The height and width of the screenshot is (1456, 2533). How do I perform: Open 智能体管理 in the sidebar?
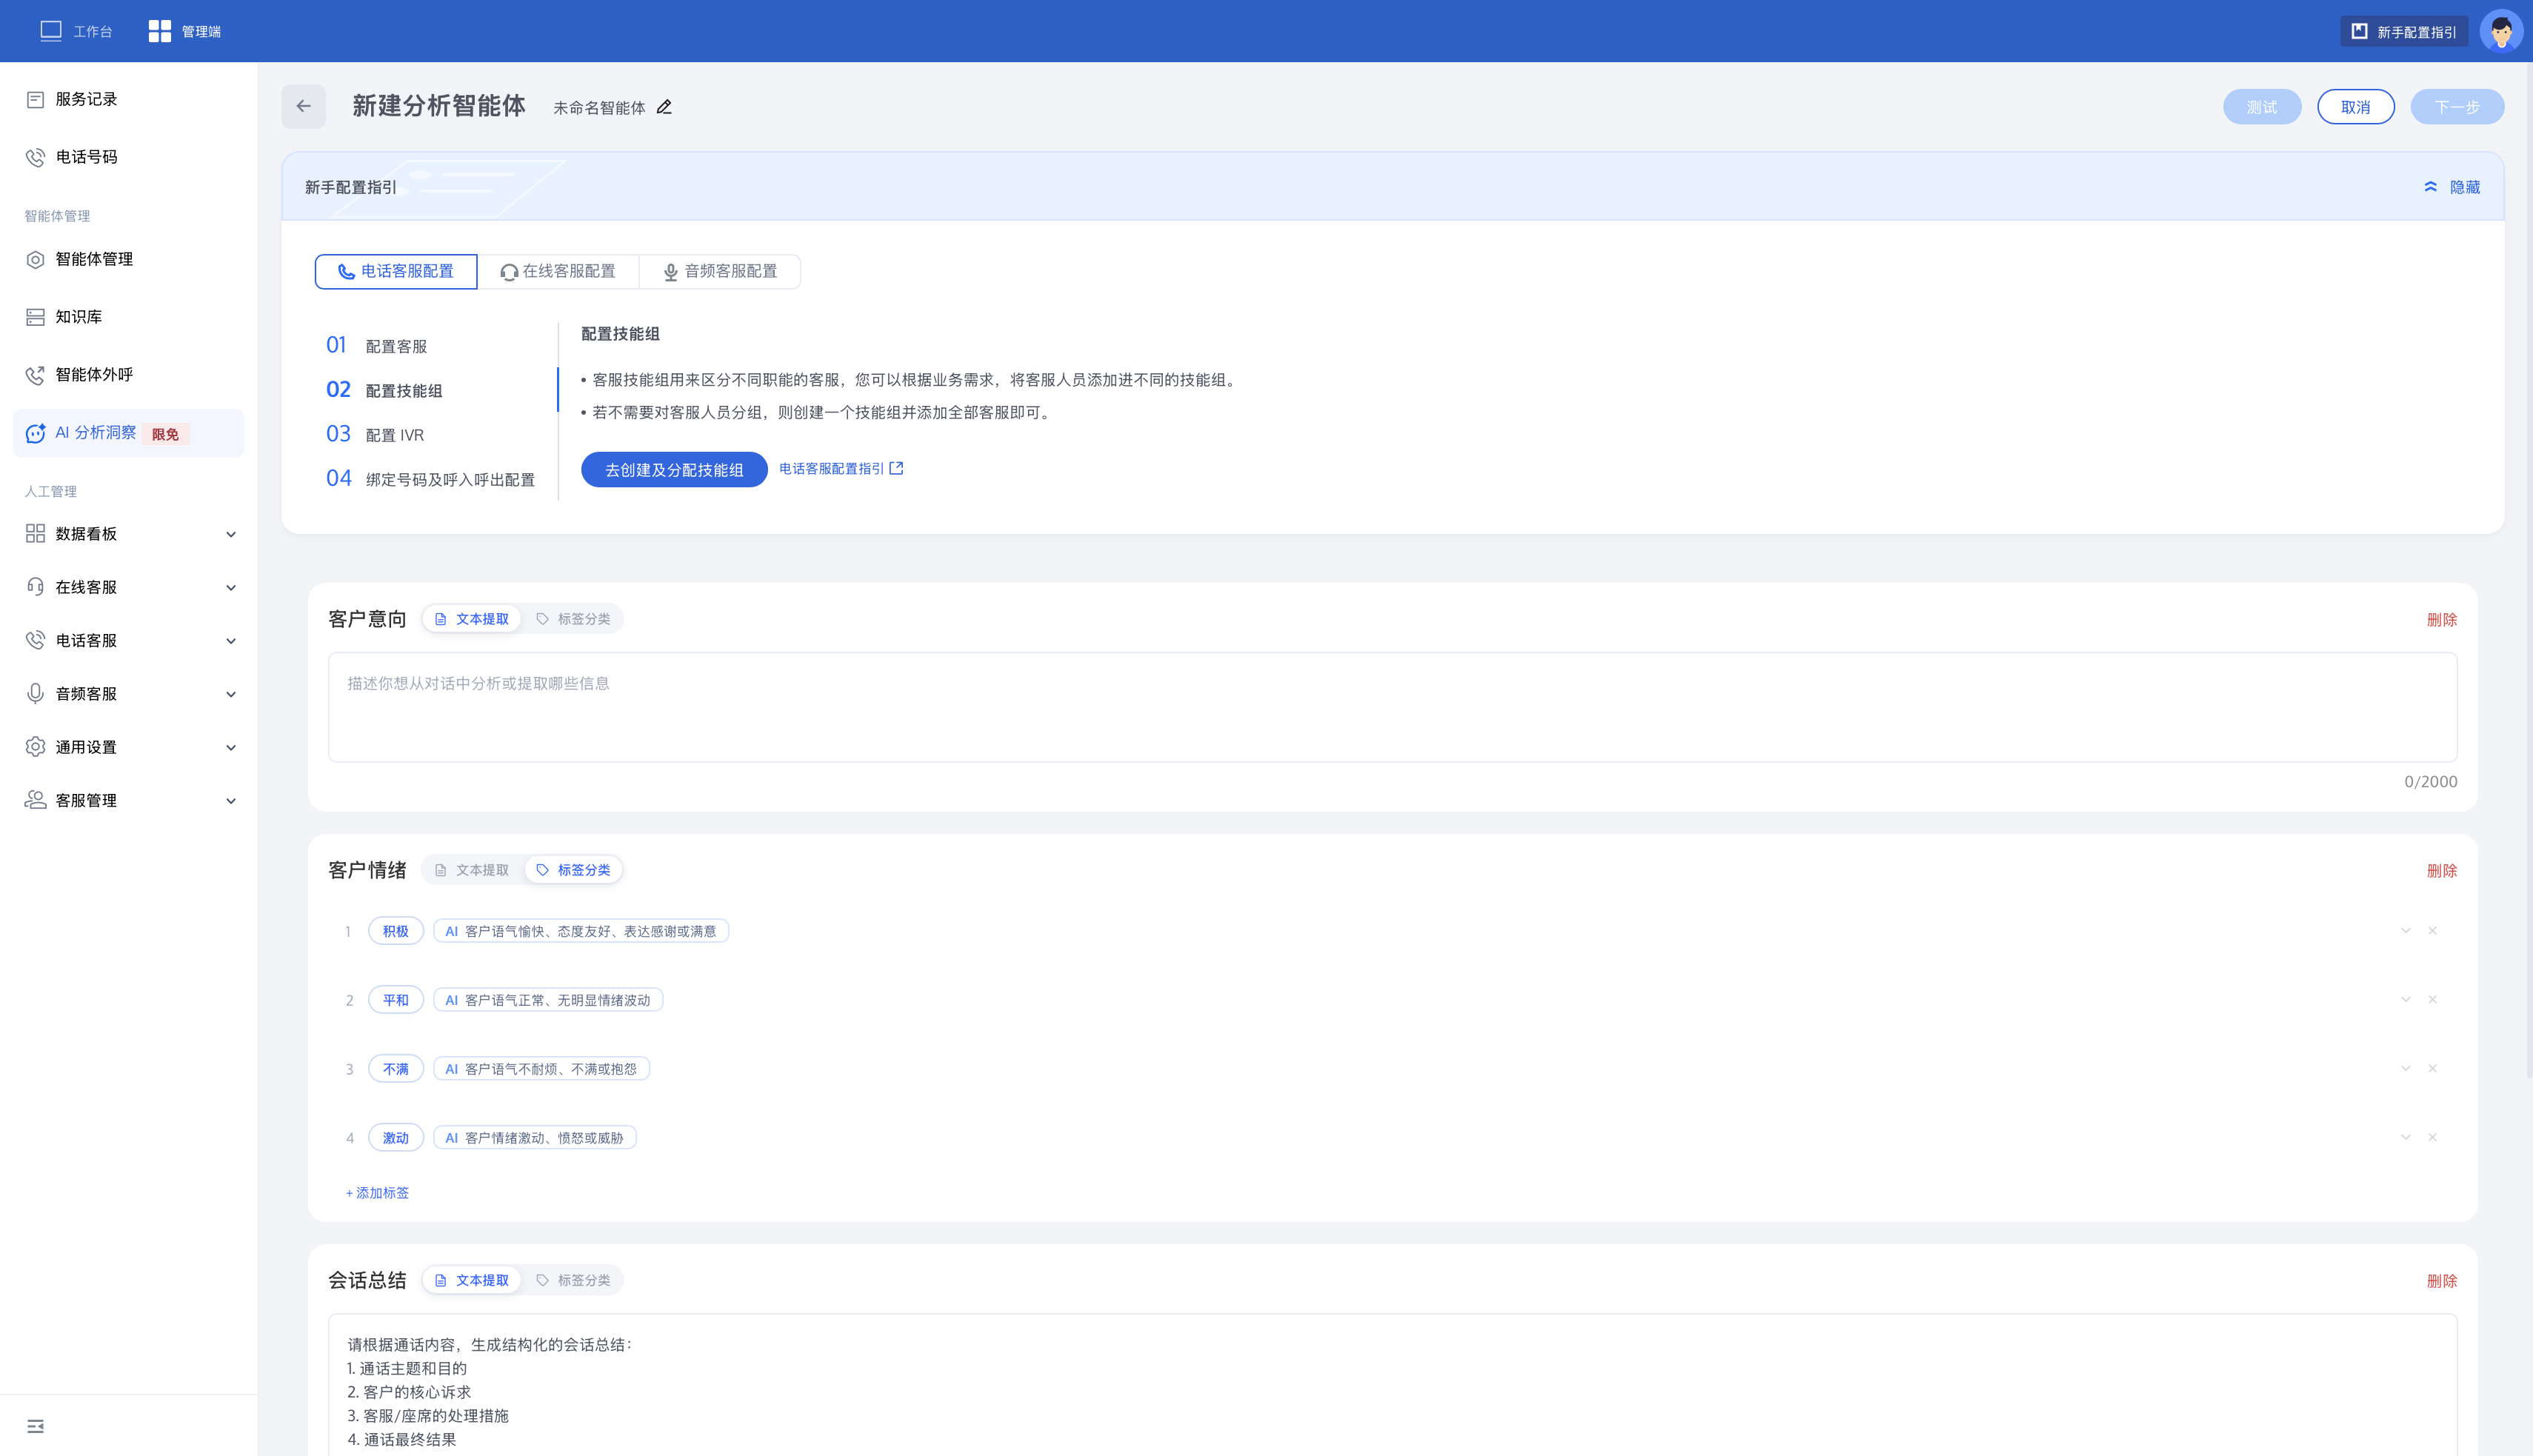[x=129, y=259]
